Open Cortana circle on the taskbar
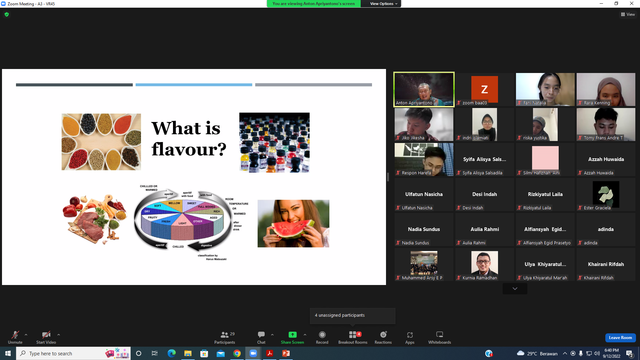Viewport: 640px width, 360px height. coord(138,353)
